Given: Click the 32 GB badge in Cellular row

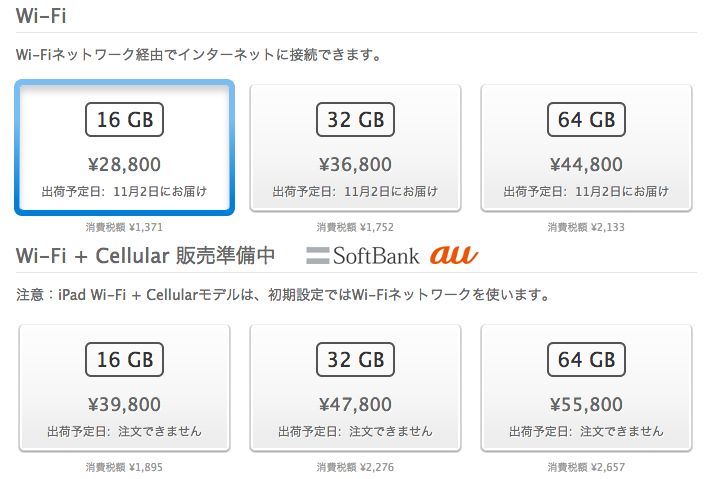Looking at the screenshot, I should (355, 359).
